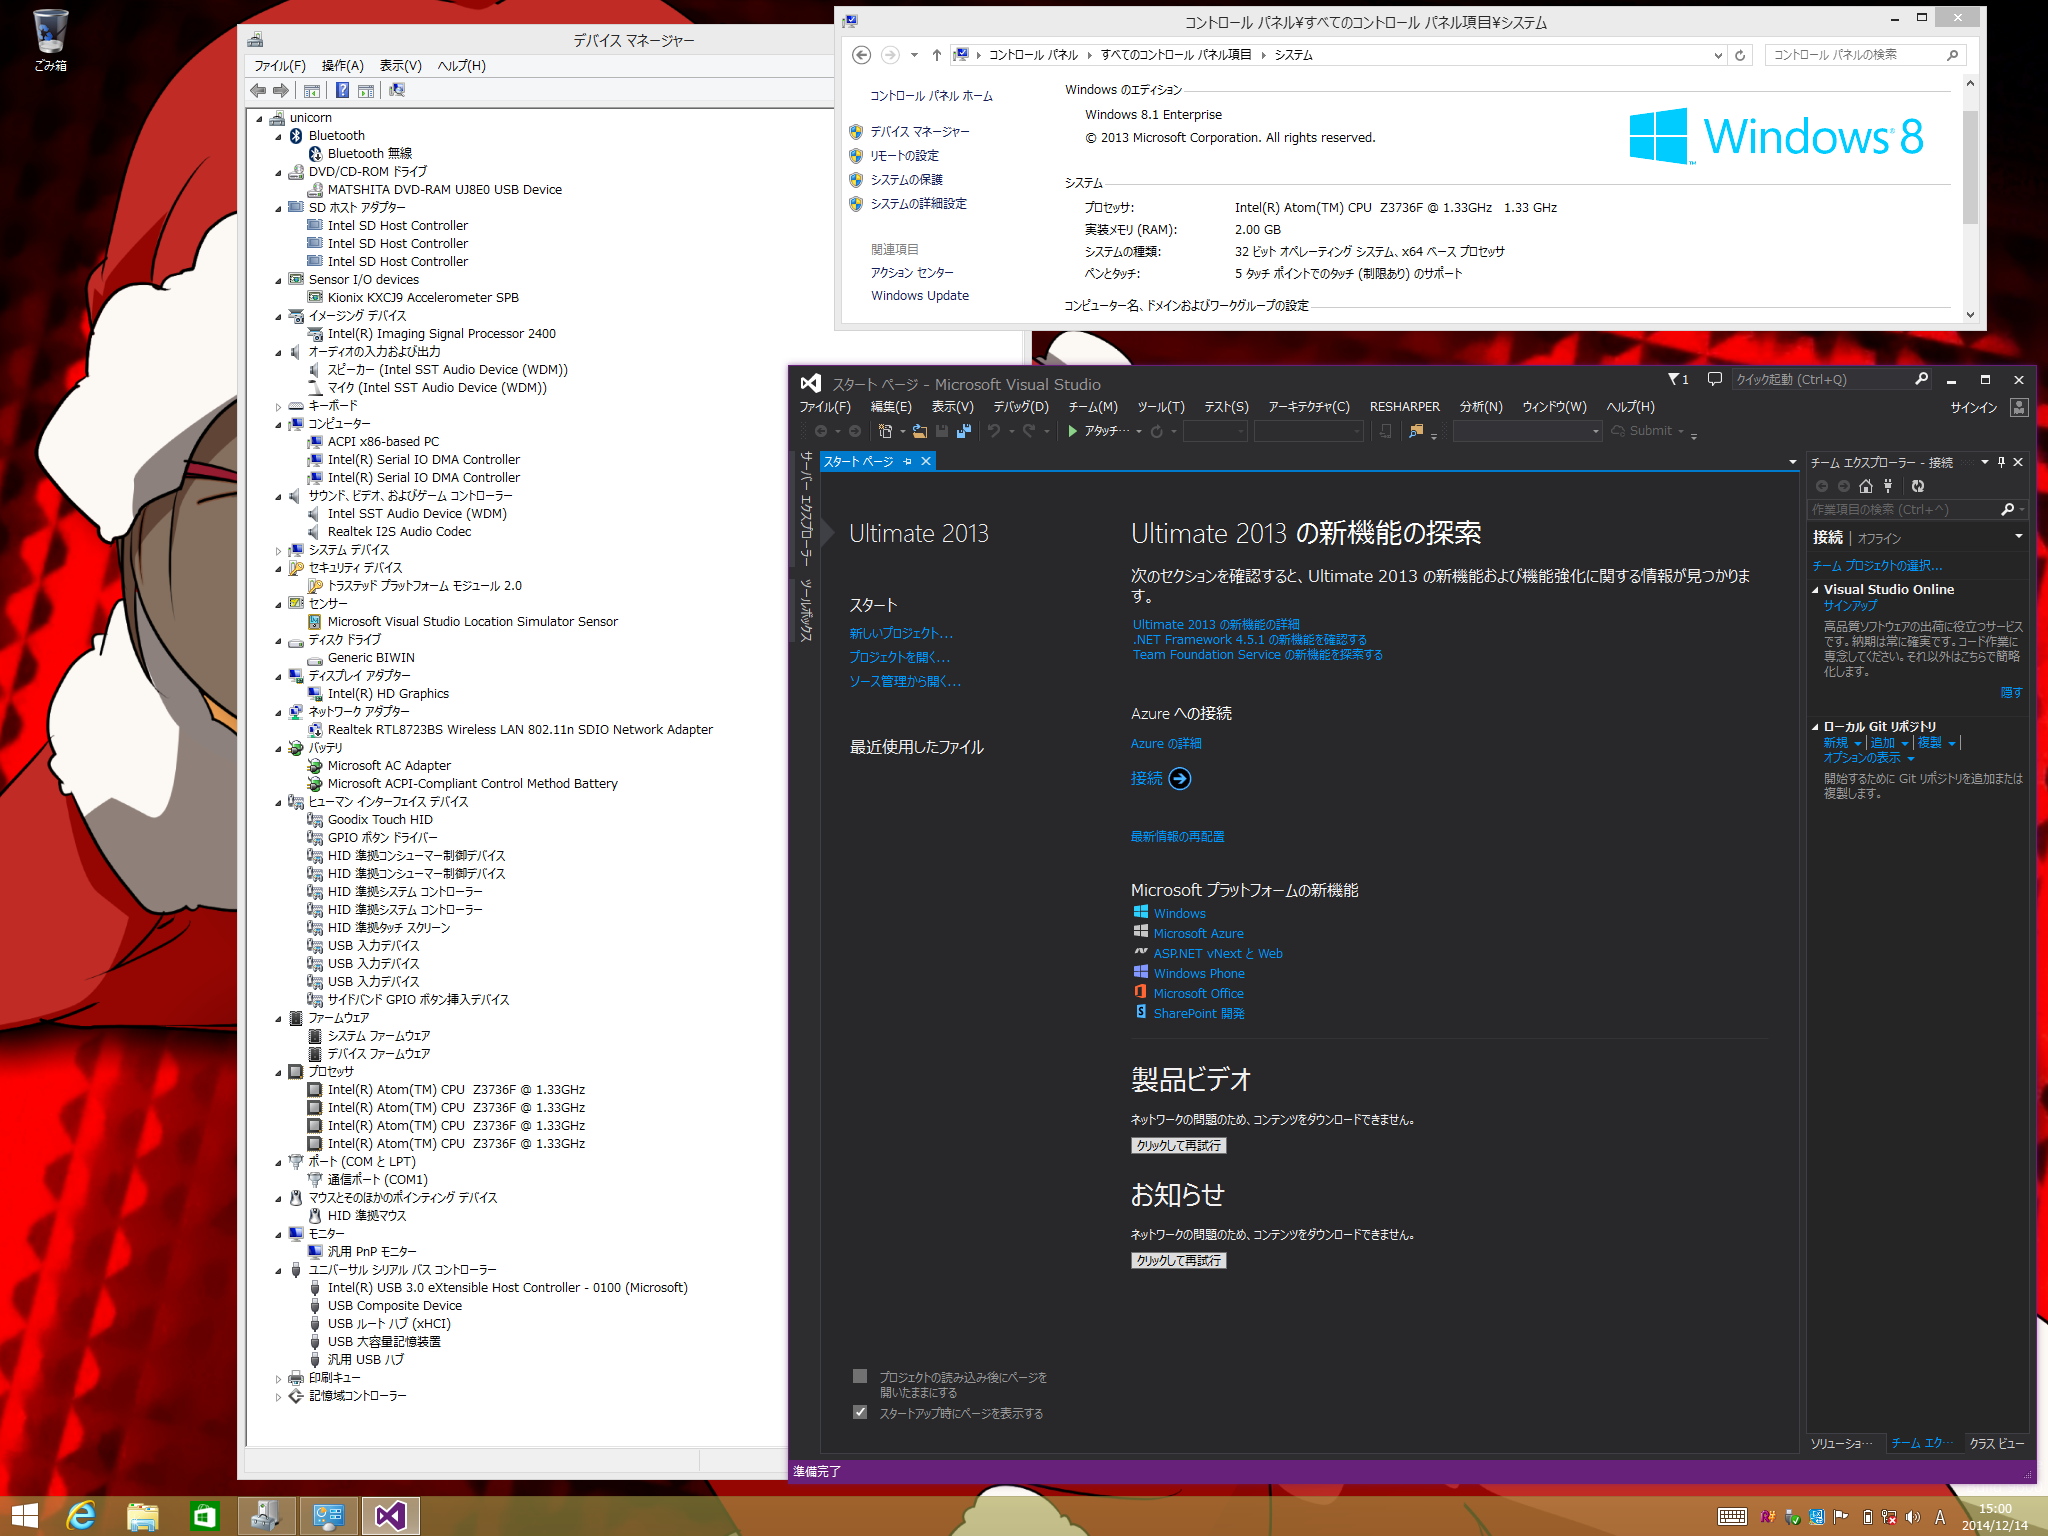The height and width of the screenshot is (1536, 2048).
Task: Collapse ローカル Git リポジトリ section
Action: click(1815, 727)
